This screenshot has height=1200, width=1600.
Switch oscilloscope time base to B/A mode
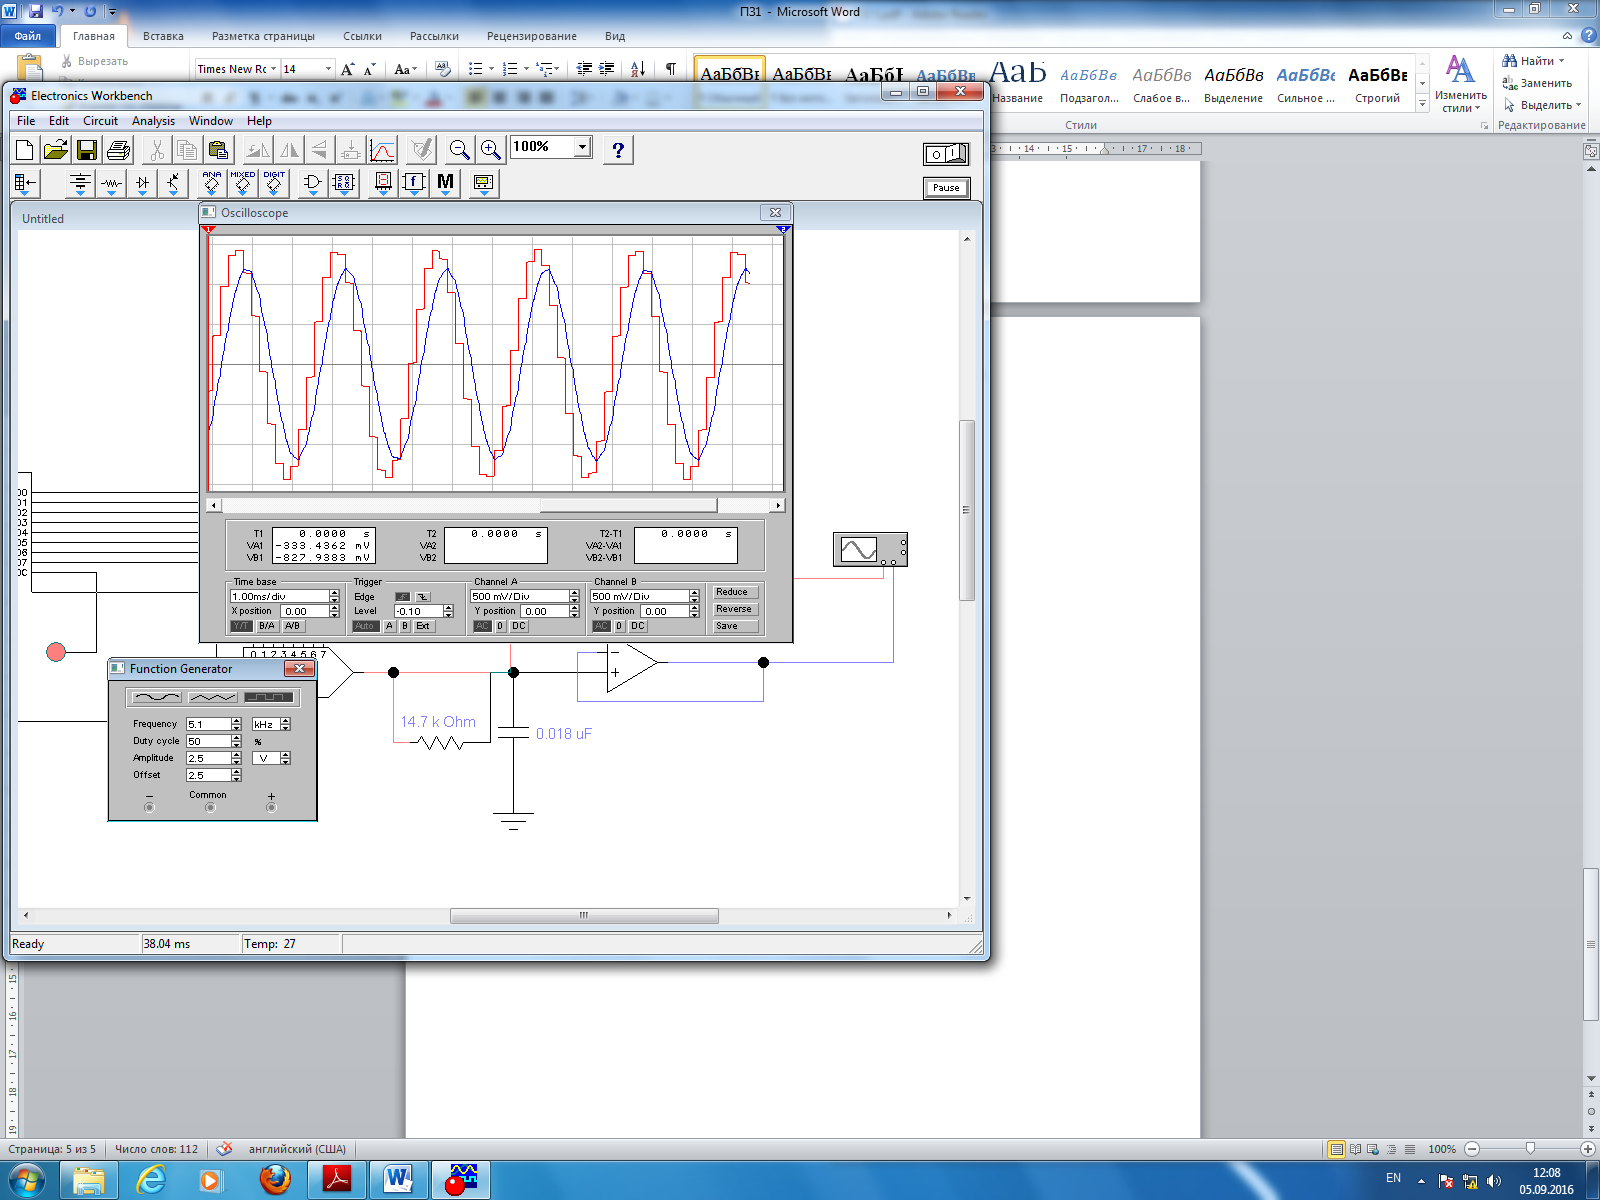click(x=267, y=626)
